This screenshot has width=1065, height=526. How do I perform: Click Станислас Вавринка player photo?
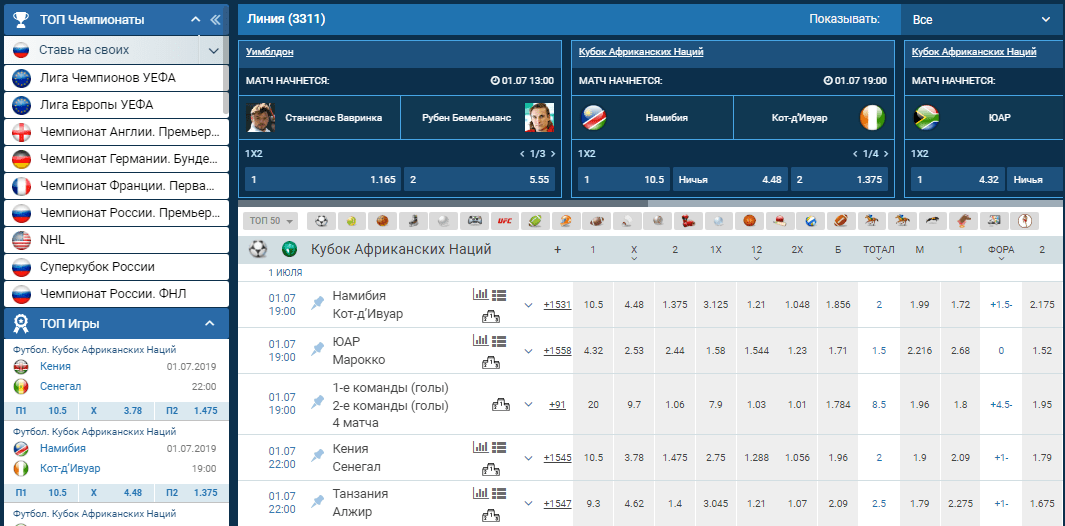coord(261,118)
